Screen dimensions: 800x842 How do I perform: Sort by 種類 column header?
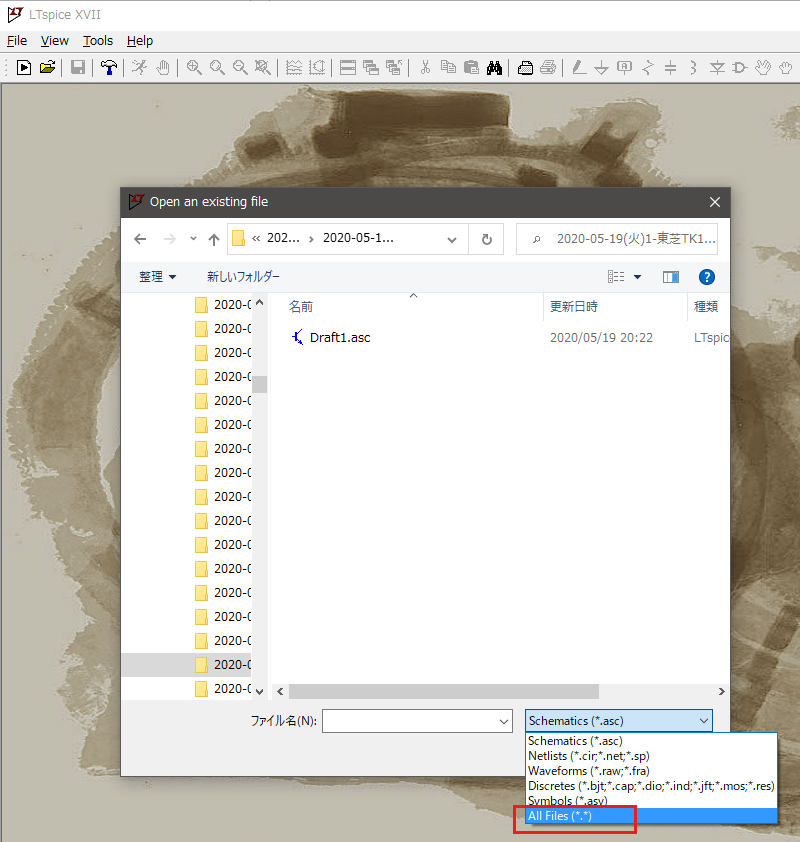(706, 307)
